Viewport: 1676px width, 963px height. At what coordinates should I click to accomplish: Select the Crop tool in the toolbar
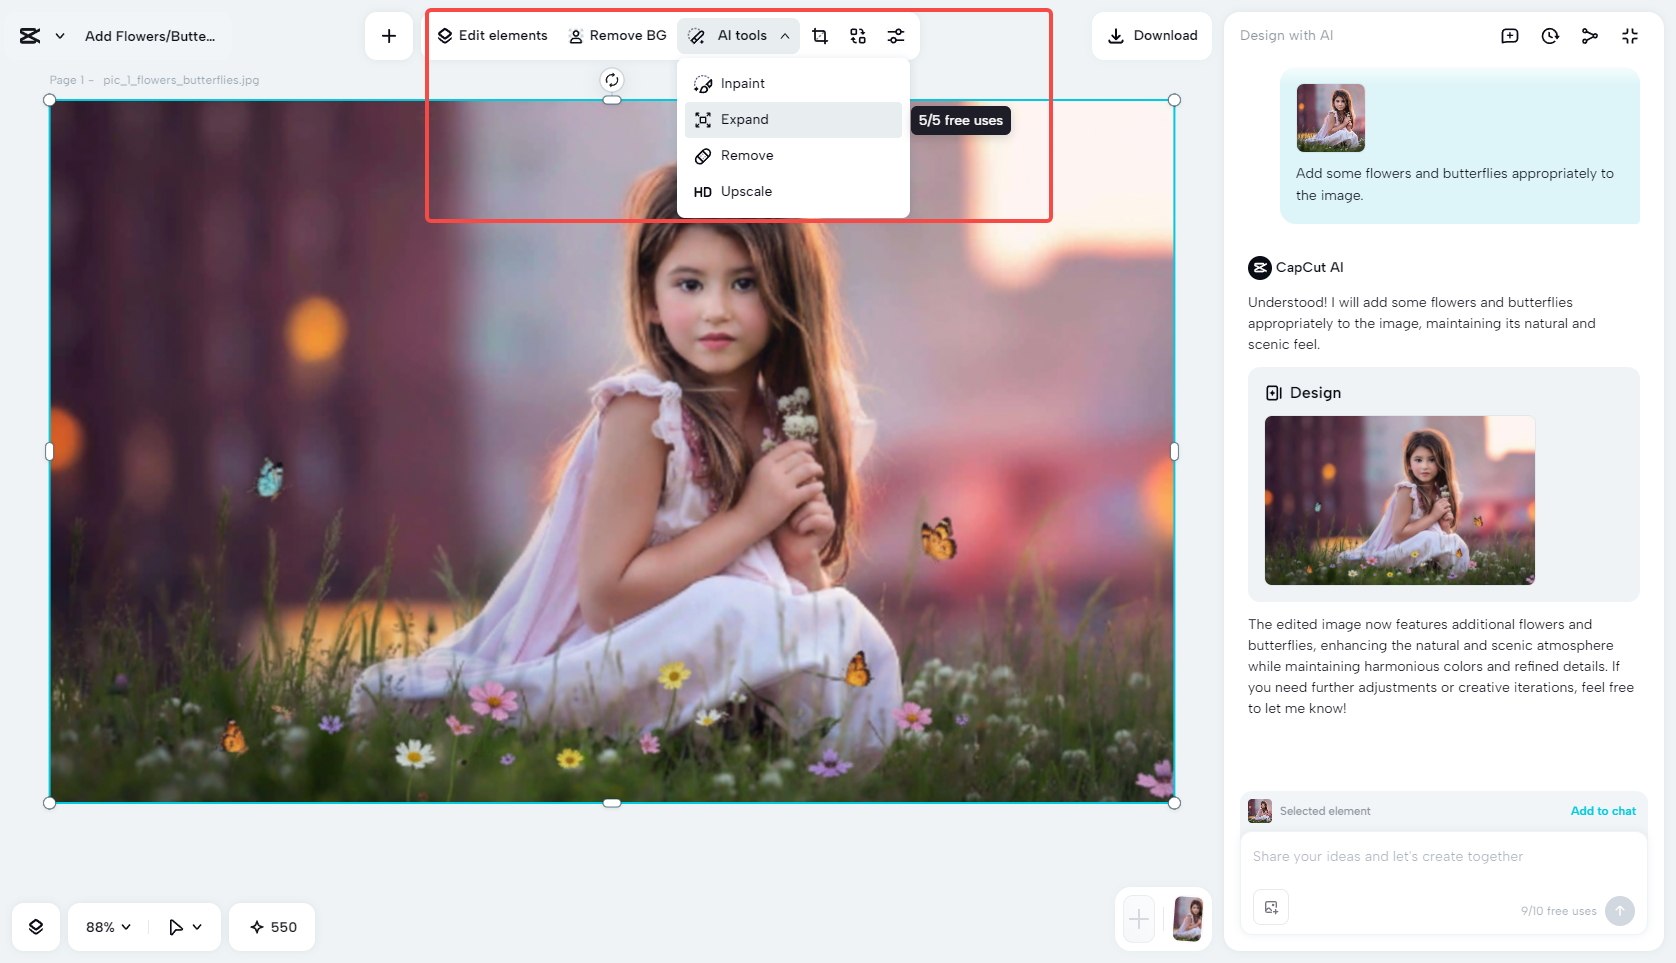pos(819,35)
